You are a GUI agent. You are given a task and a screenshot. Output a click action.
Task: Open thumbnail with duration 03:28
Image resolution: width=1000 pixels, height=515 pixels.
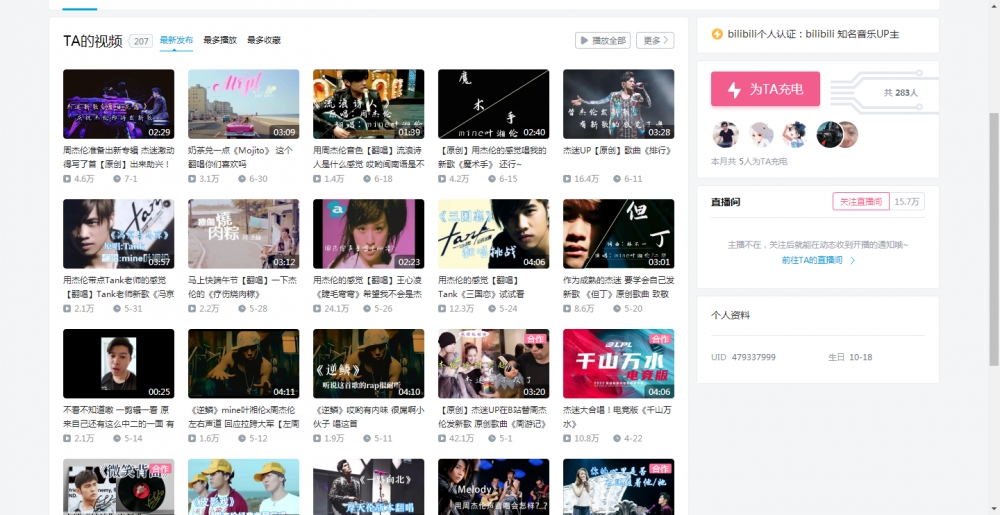point(619,104)
